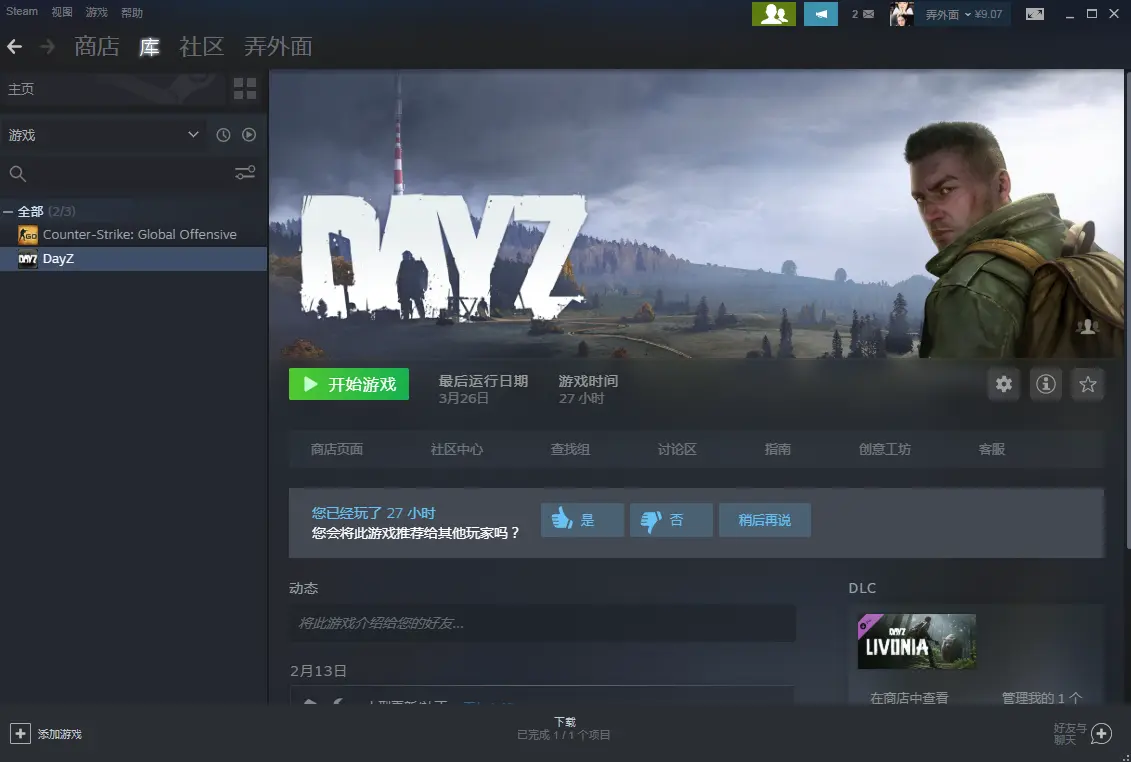
Task: Click the activity post input field
Action: click(x=542, y=623)
